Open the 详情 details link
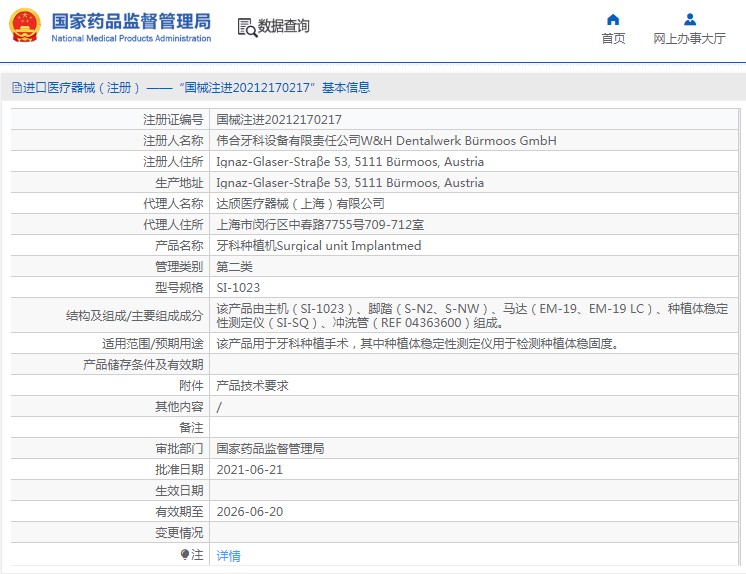The height and width of the screenshot is (574, 746). click(x=228, y=555)
